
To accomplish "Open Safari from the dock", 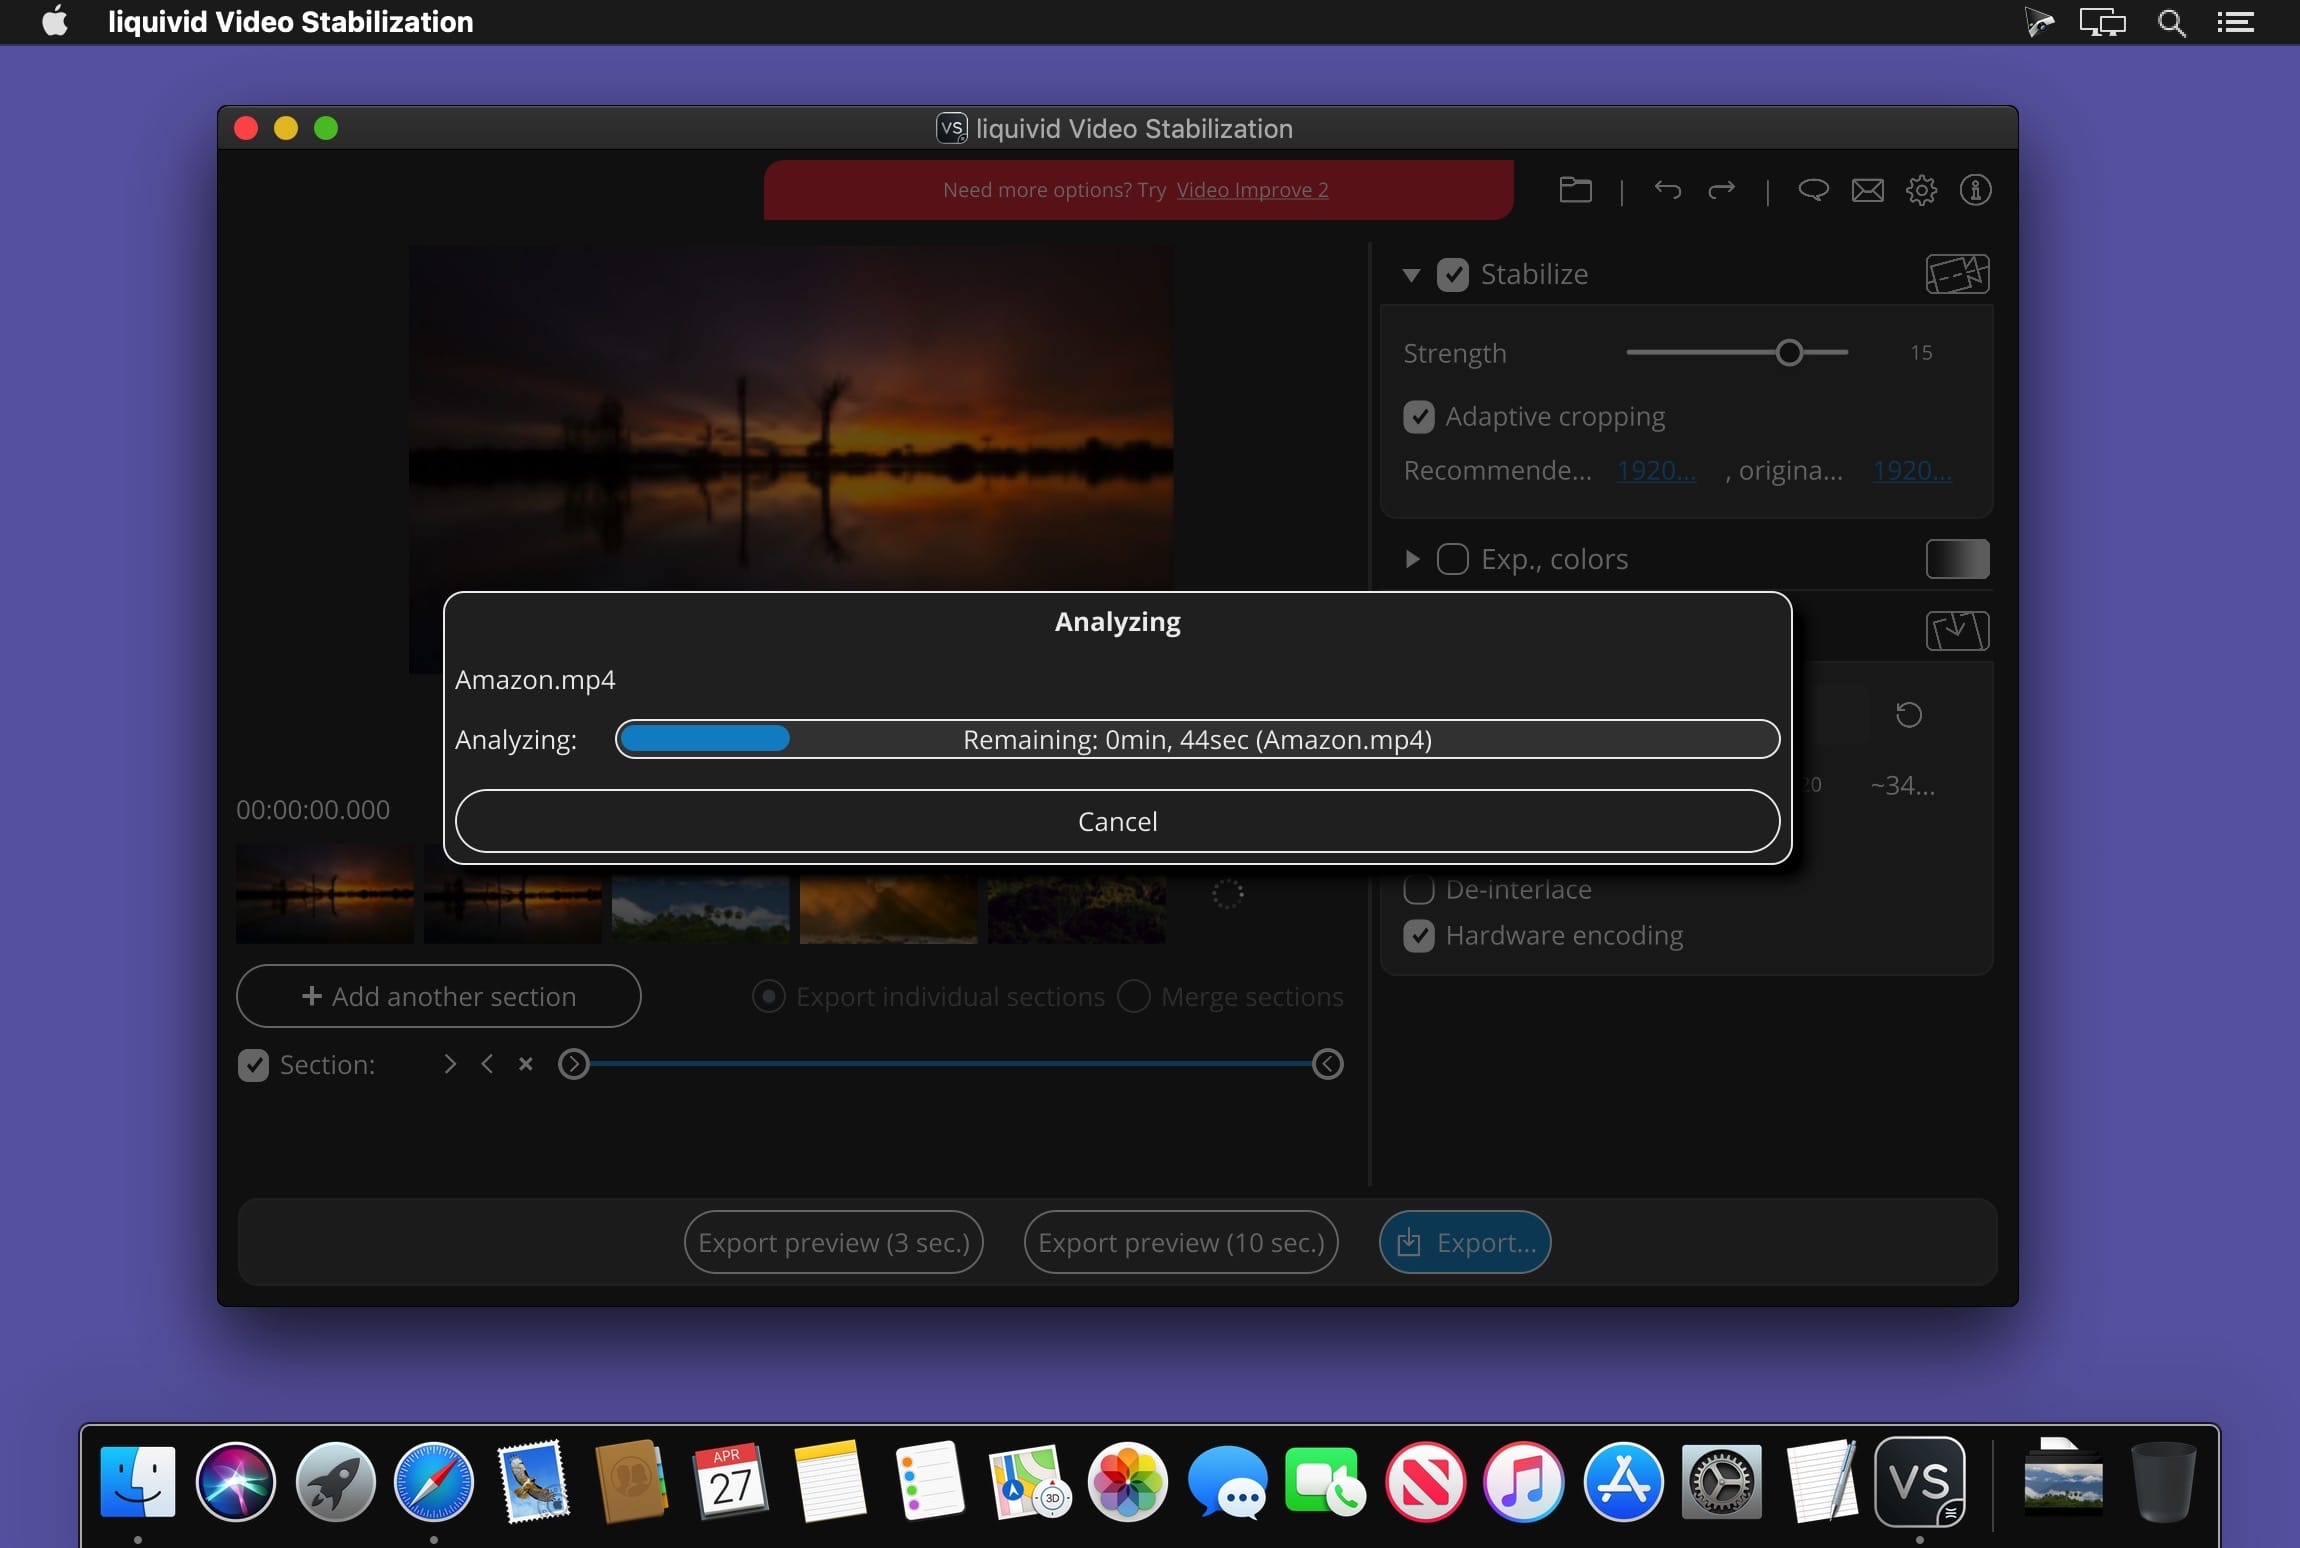I will 433,1481.
